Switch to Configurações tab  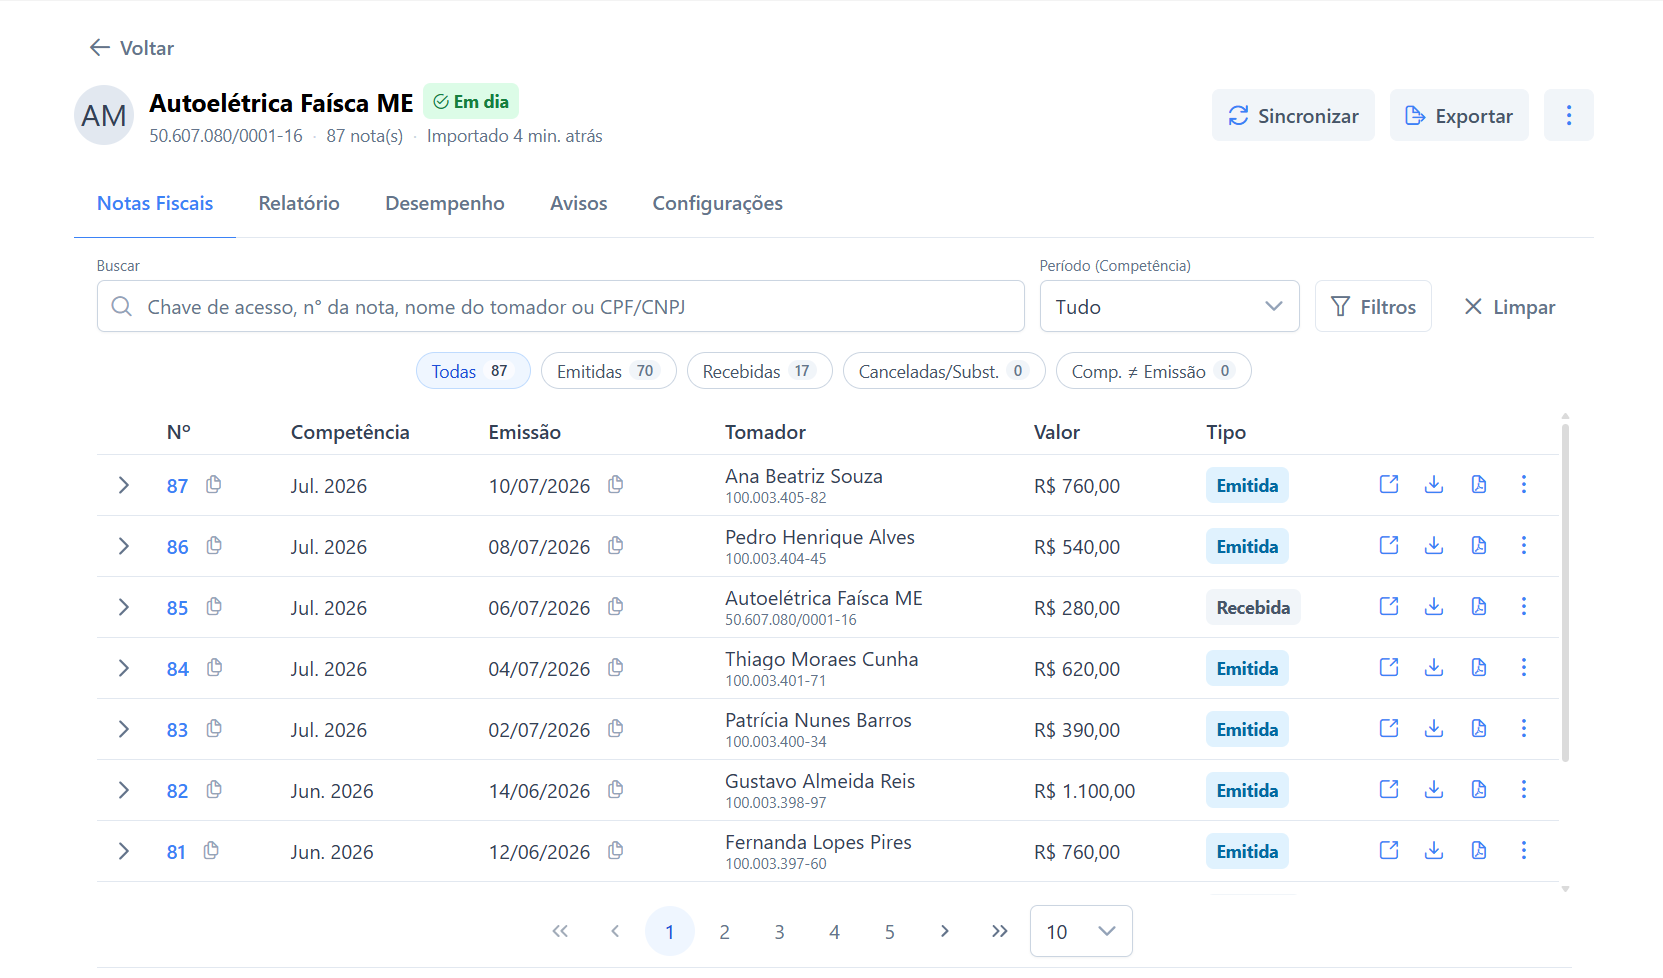(x=718, y=203)
